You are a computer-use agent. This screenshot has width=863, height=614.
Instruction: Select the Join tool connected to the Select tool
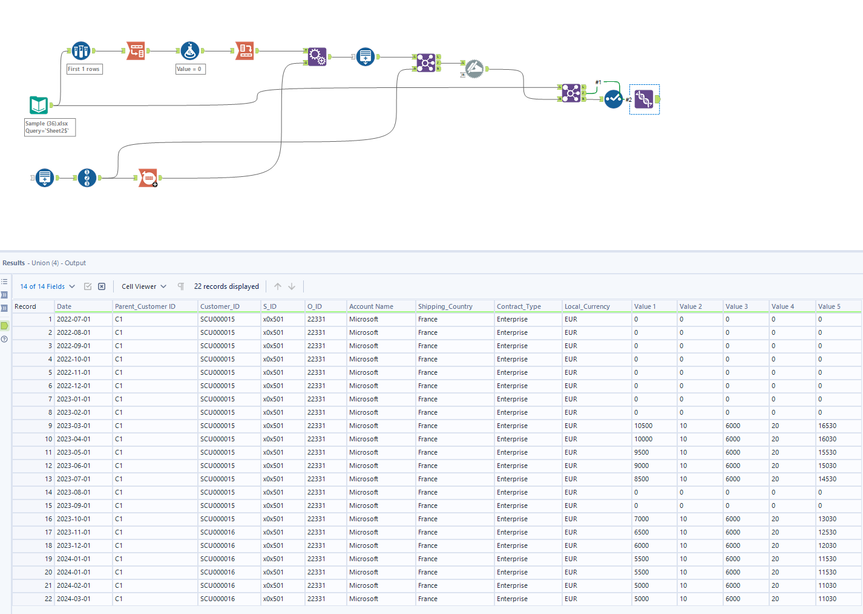click(x=571, y=93)
